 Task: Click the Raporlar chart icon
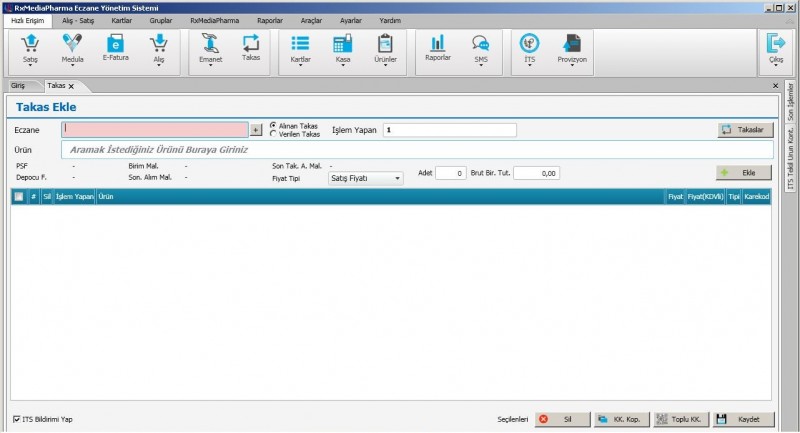[437, 44]
